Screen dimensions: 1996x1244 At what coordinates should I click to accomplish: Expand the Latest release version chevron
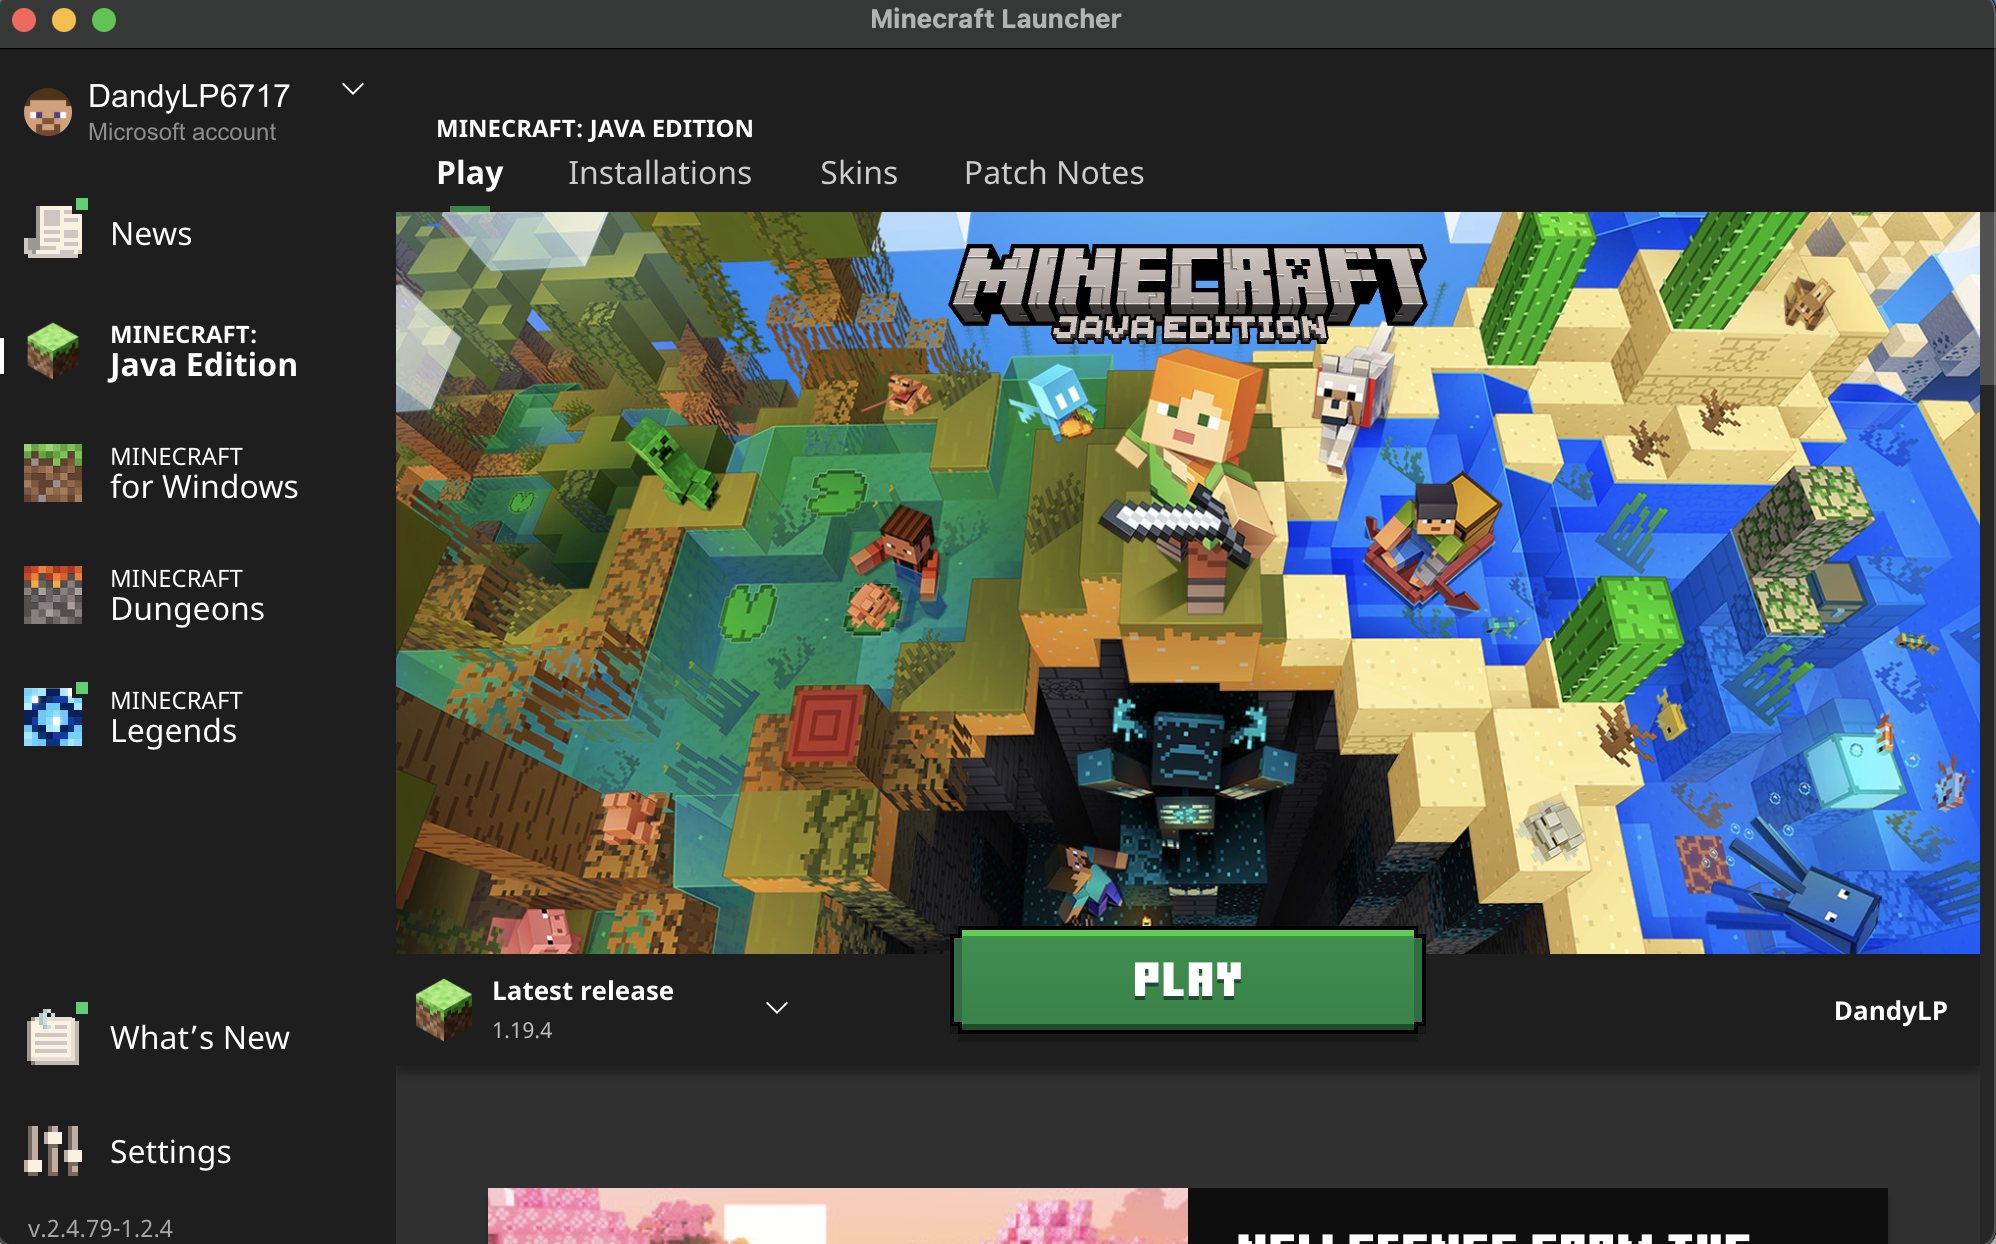click(x=777, y=1008)
